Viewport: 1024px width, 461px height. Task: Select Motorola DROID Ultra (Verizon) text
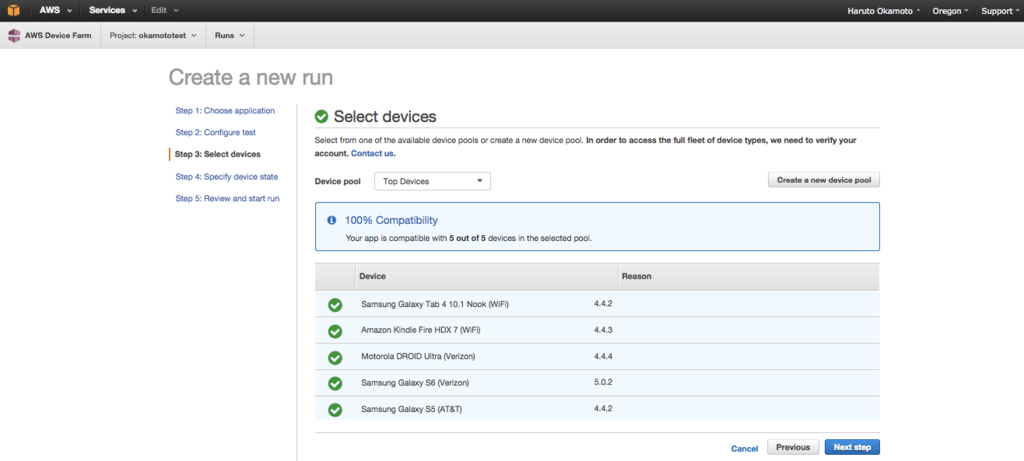(418, 357)
